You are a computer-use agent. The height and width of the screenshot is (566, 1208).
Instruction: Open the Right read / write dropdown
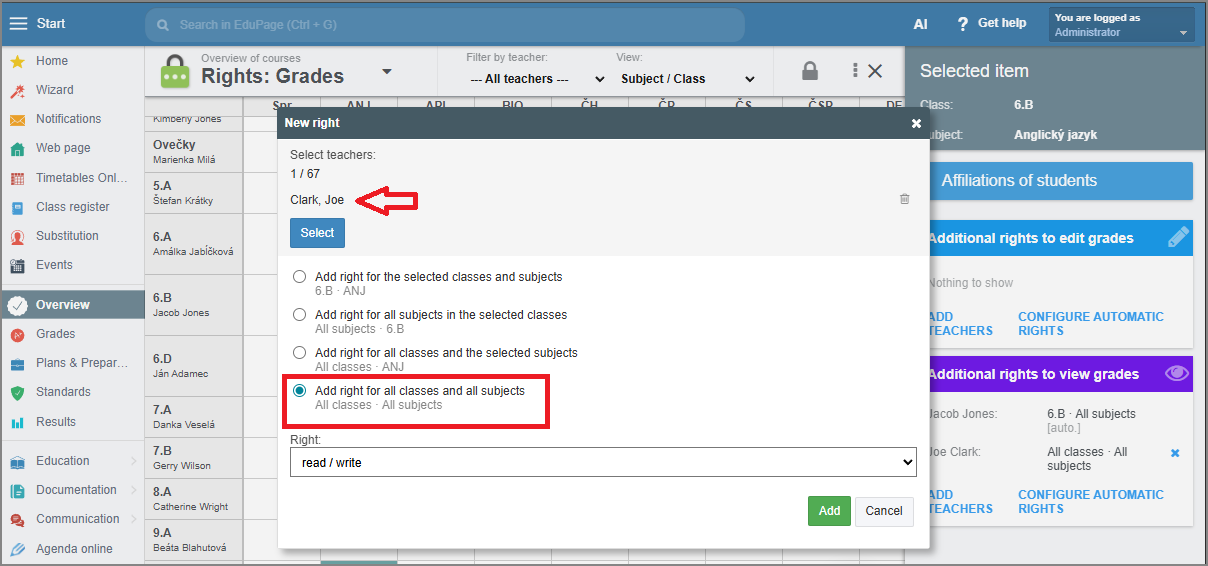tap(603, 462)
